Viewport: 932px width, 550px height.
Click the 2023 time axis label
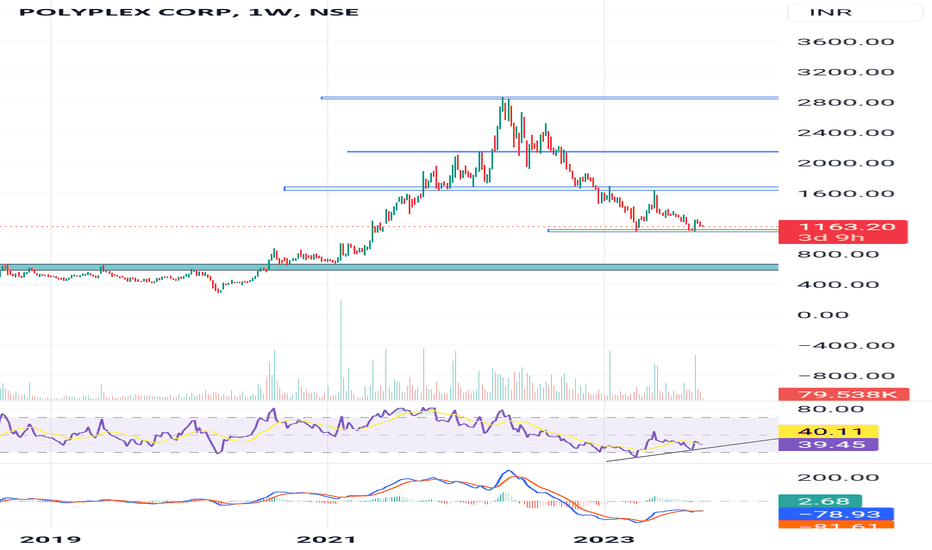pos(603,539)
